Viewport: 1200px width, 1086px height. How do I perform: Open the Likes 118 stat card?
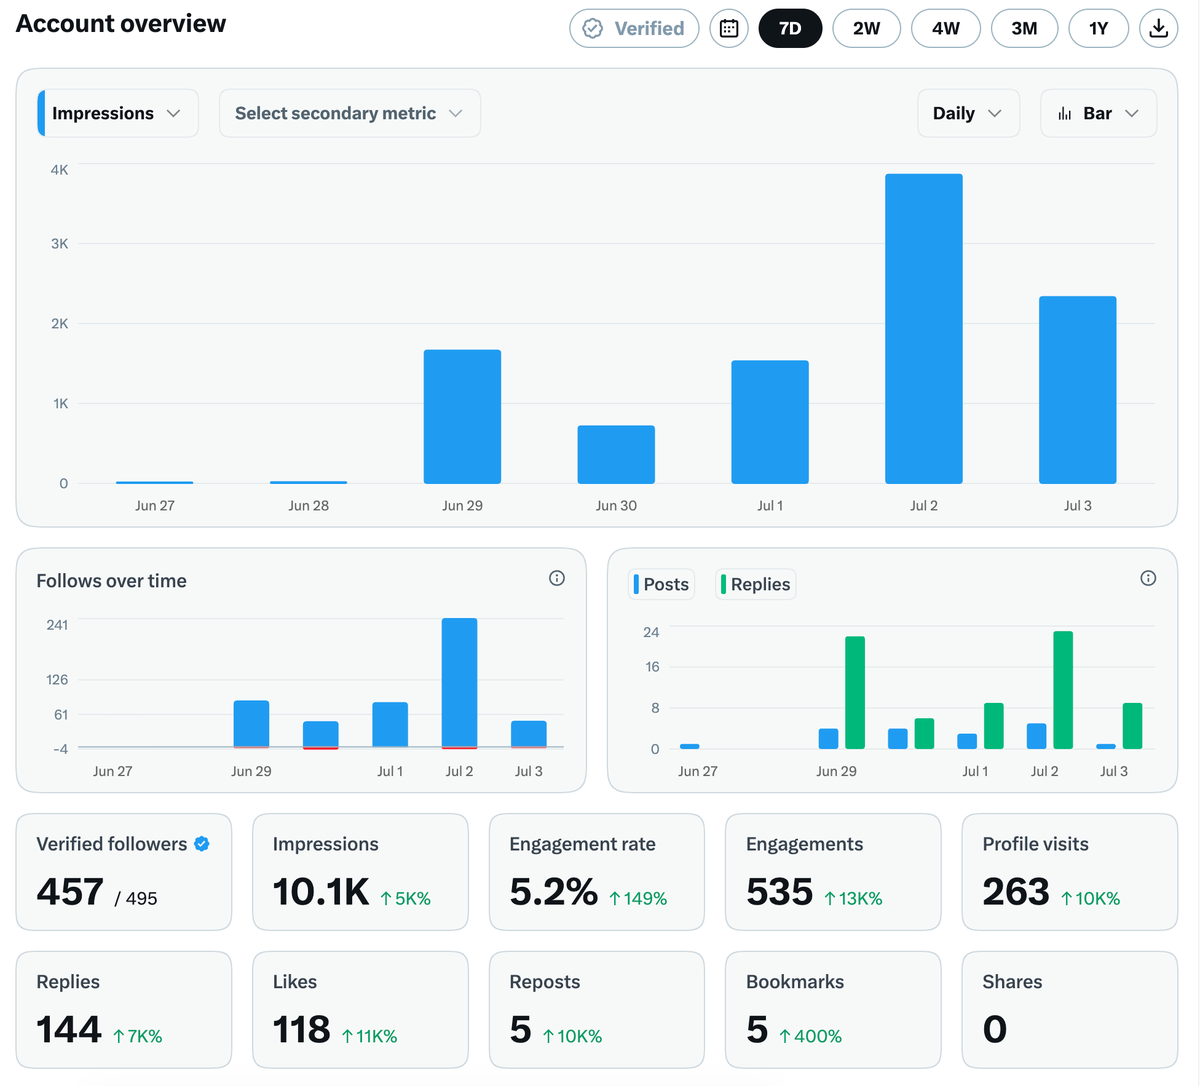[x=360, y=1010]
